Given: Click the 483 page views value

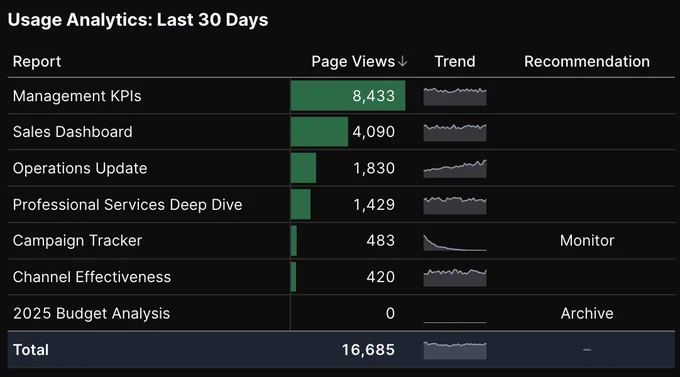Looking at the screenshot, I should pos(381,241).
